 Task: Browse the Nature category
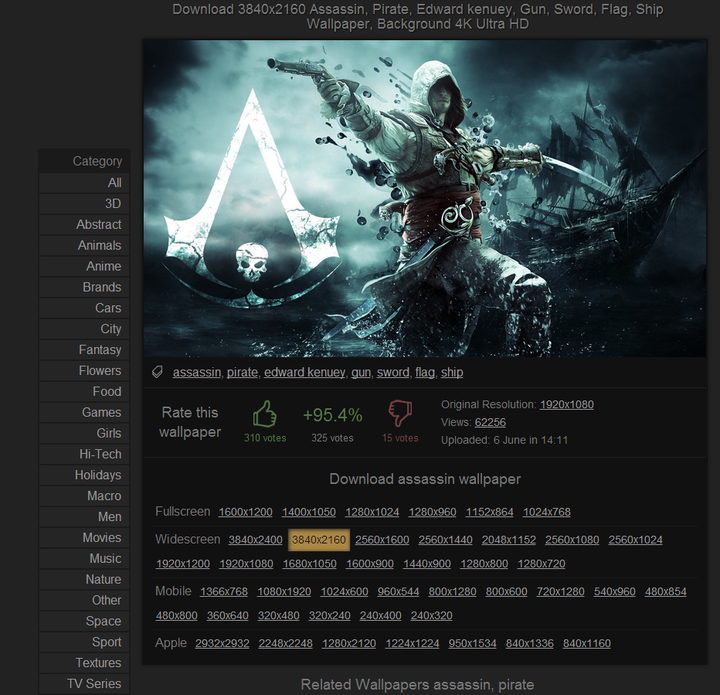[x=84, y=579]
